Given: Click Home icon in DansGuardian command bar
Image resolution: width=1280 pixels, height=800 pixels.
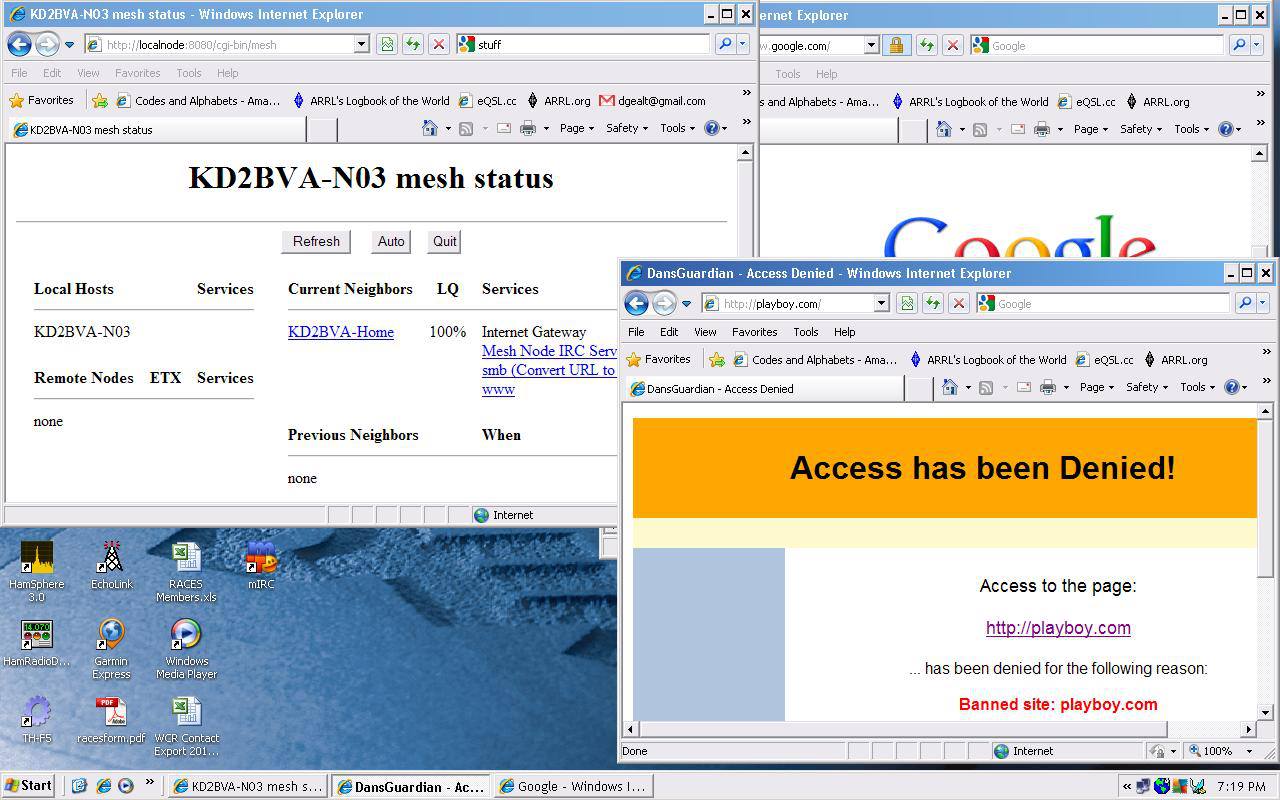Looking at the screenshot, I should pyautogui.click(x=950, y=387).
